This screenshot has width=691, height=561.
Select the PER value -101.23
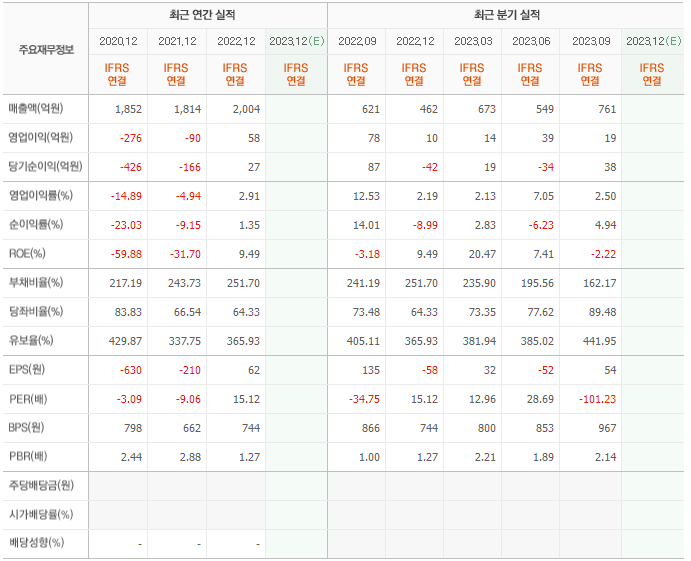click(597, 400)
